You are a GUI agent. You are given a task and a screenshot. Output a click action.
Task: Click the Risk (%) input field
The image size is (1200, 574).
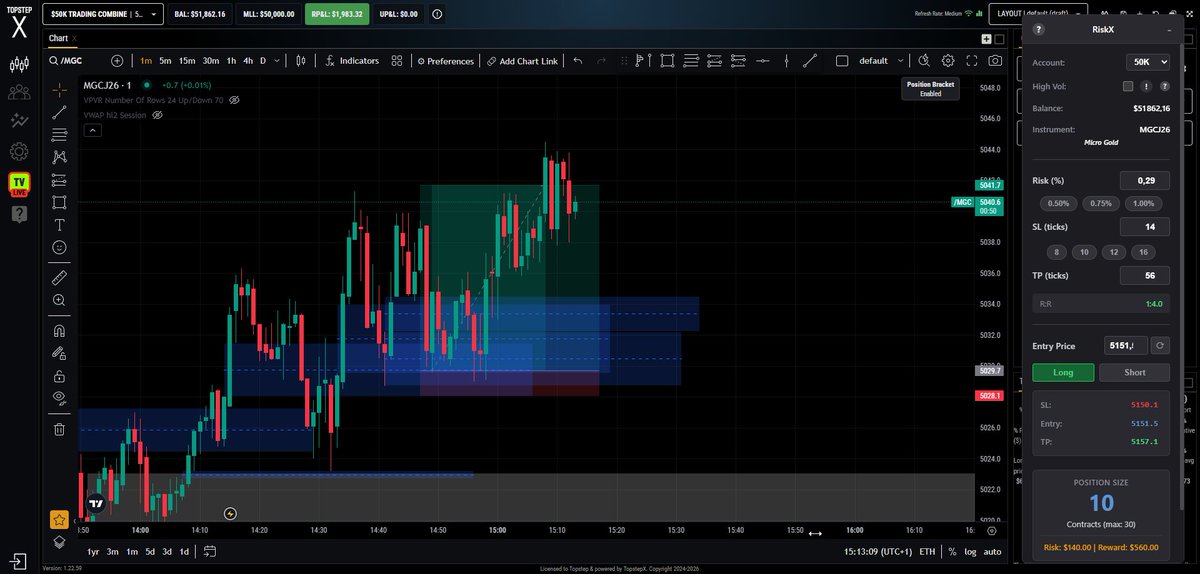coord(1145,180)
